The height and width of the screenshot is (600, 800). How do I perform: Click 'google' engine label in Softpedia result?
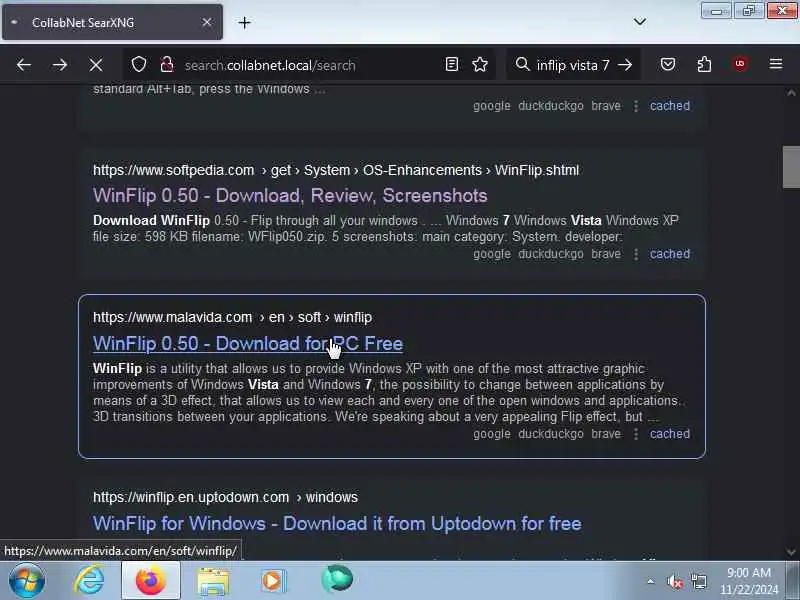tap(491, 254)
